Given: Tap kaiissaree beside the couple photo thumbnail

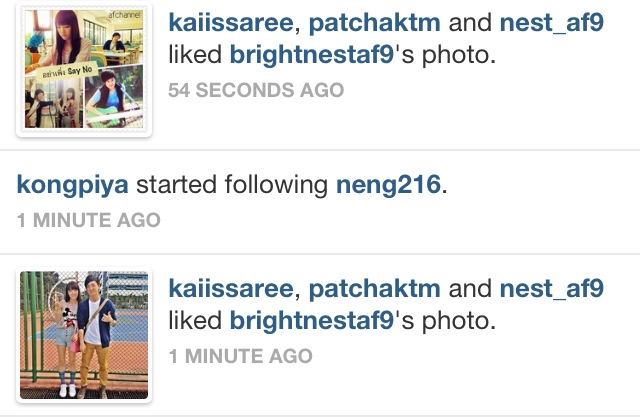Looking at the screenshot, I should (x=231, y=288).
